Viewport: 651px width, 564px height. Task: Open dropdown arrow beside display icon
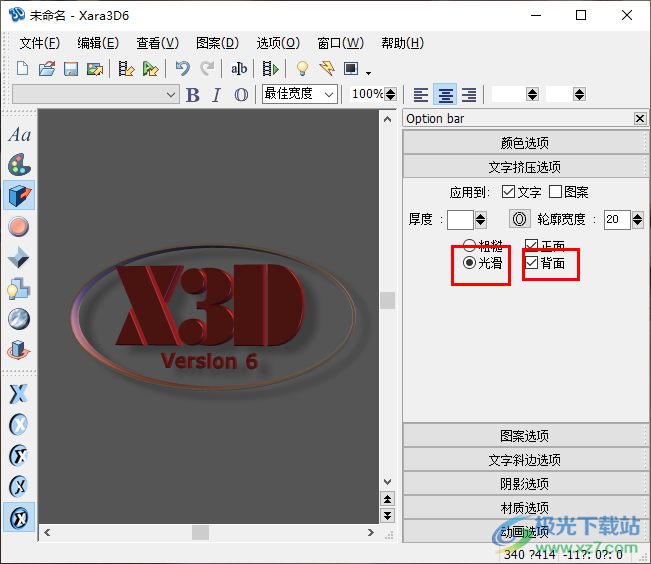coord(368,73)
